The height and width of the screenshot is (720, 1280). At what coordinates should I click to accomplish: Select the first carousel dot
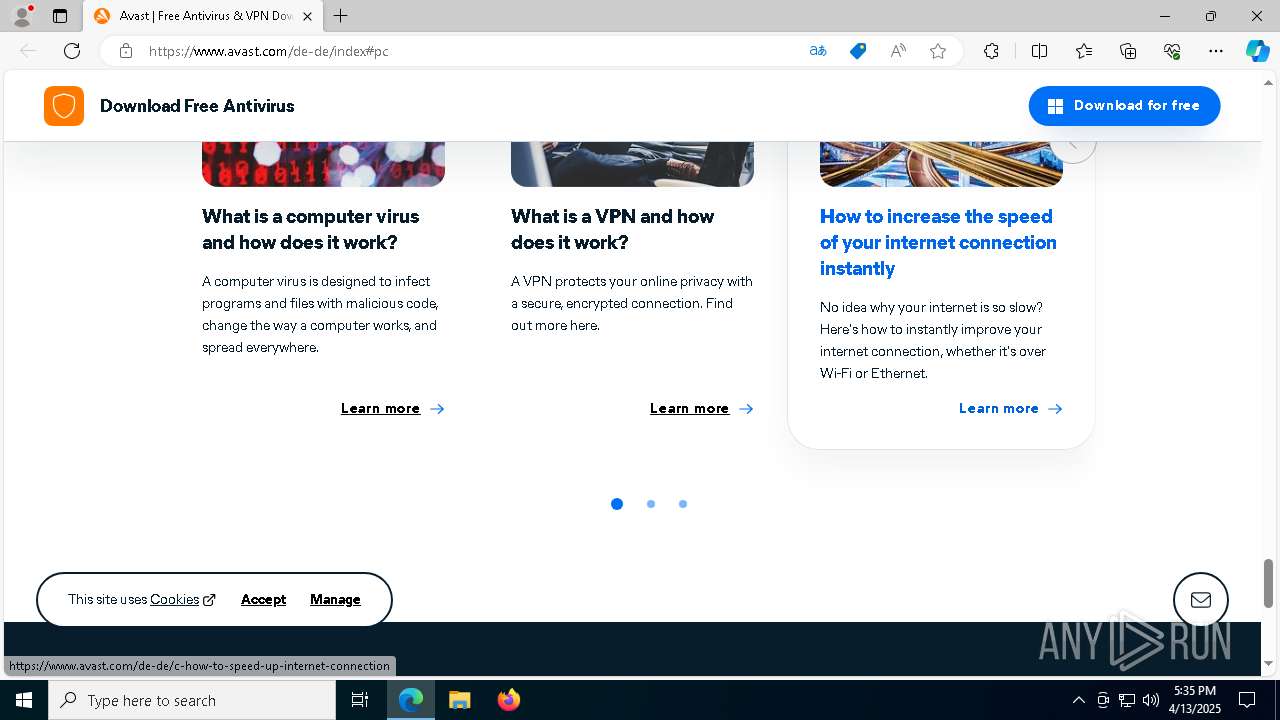pyautogui.click(x=617, y=504)
